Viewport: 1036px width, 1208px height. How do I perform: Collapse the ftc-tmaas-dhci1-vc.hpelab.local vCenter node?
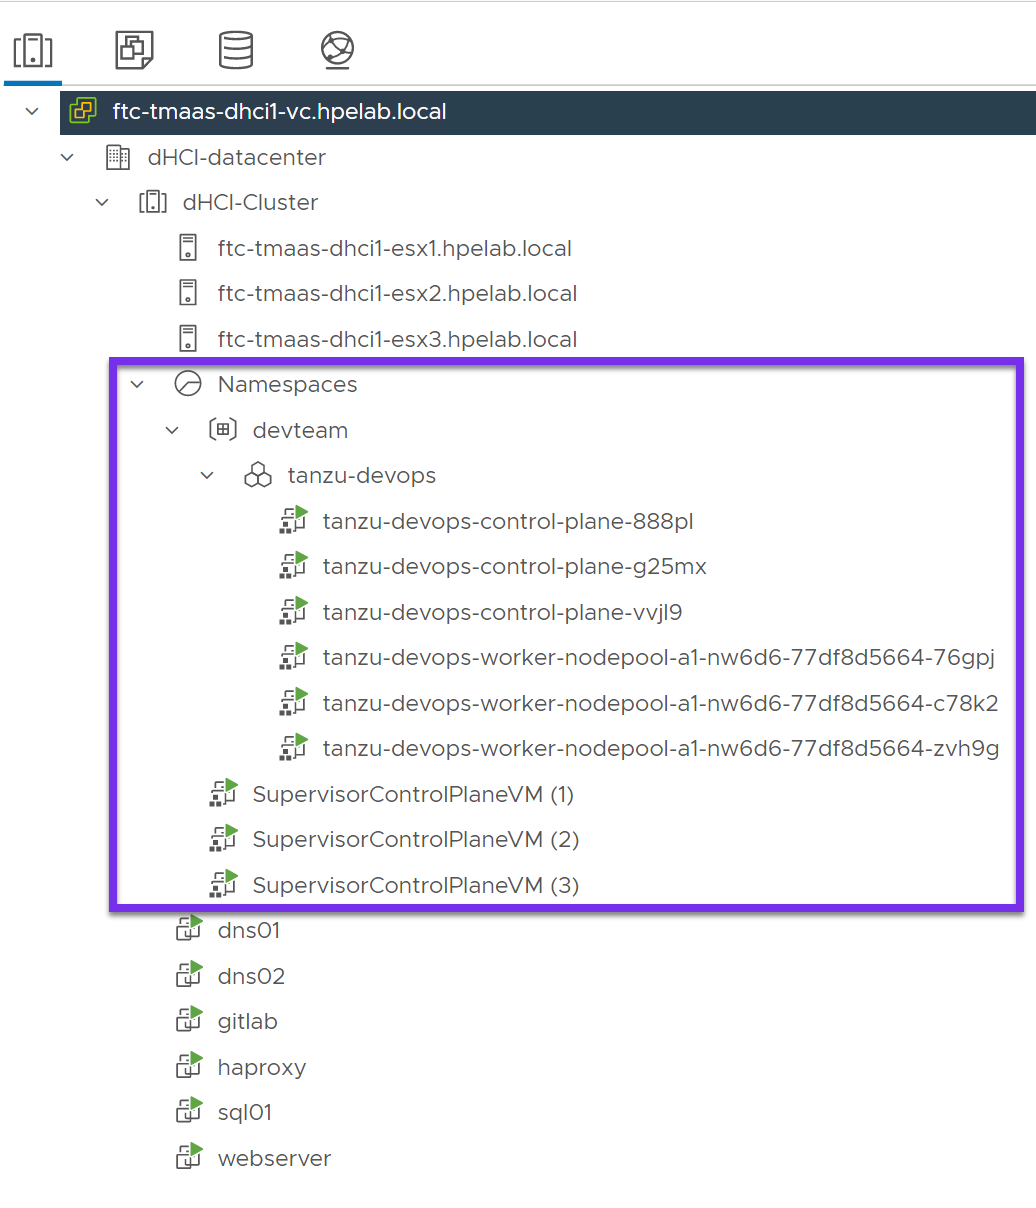pos(32,111)
